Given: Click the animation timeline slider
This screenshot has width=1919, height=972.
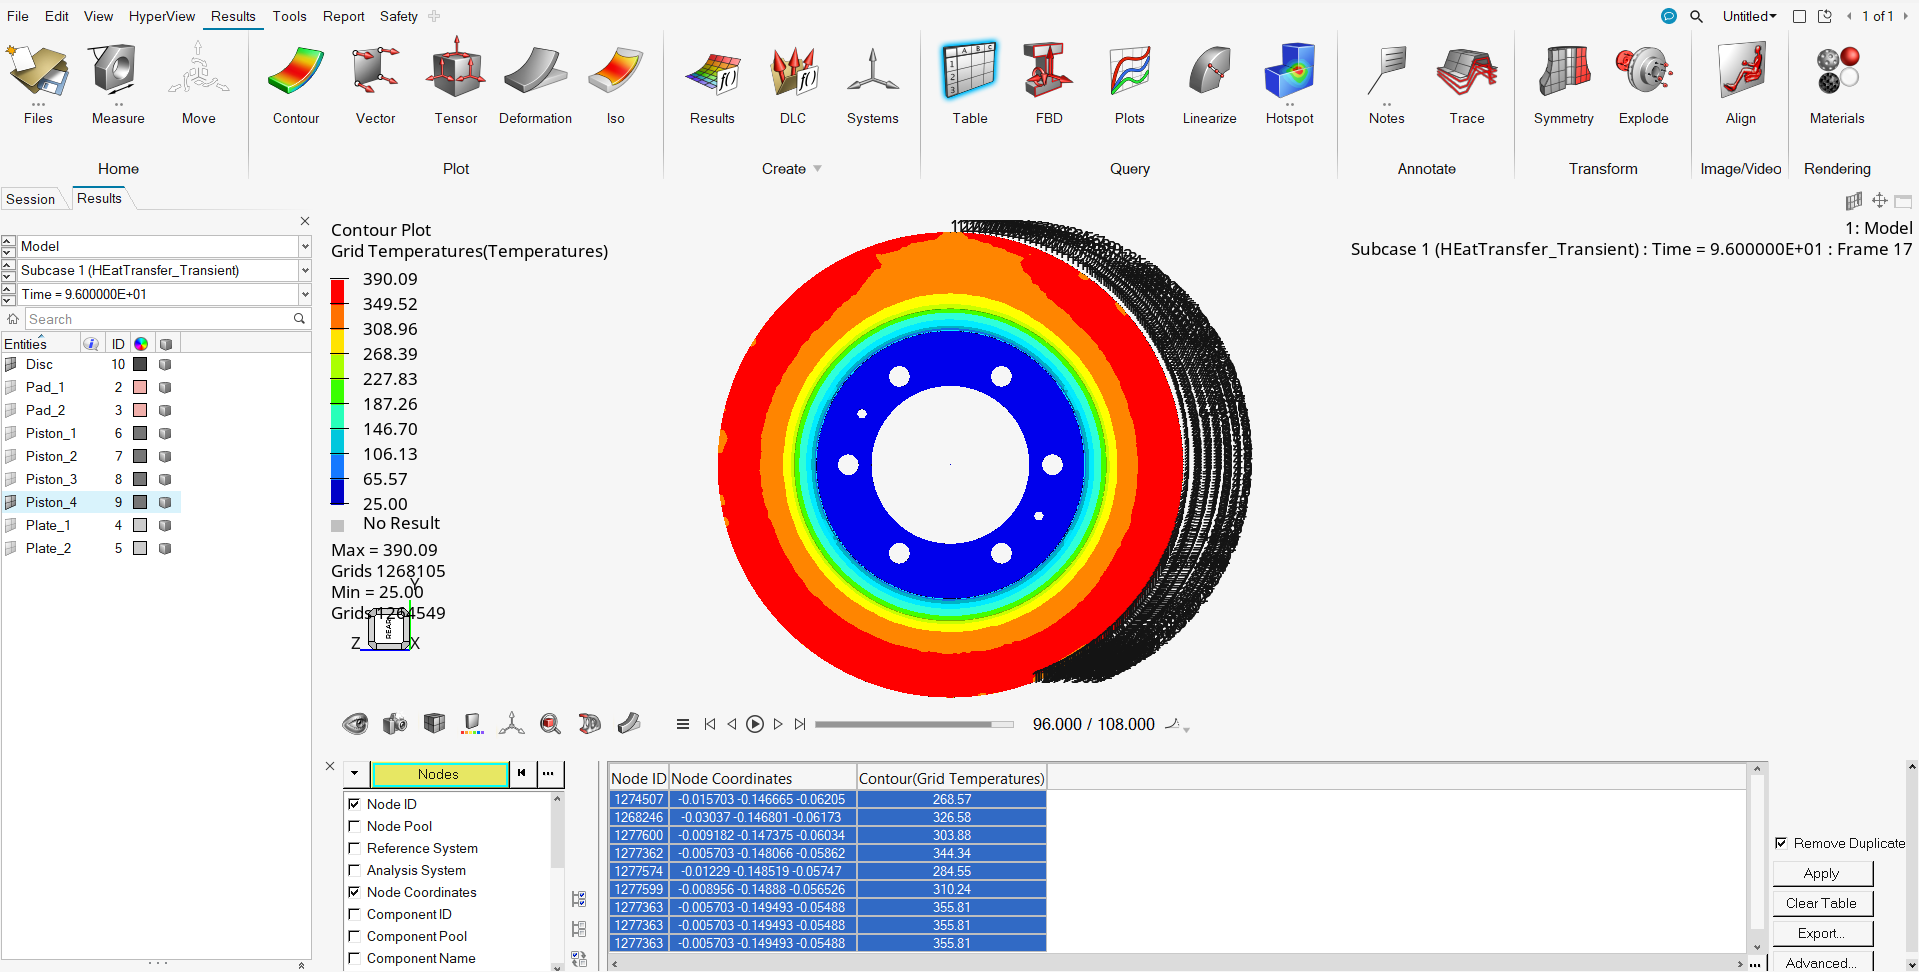Looking at the screenshot, I should 914,724.
